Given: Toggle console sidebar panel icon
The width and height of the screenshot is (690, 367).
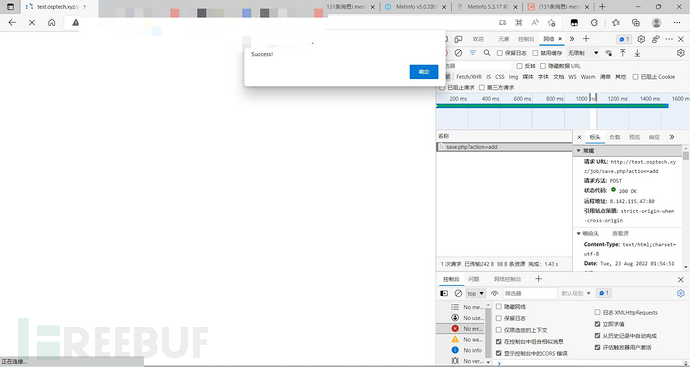Looking at the screenshot, I should point(444,293).
